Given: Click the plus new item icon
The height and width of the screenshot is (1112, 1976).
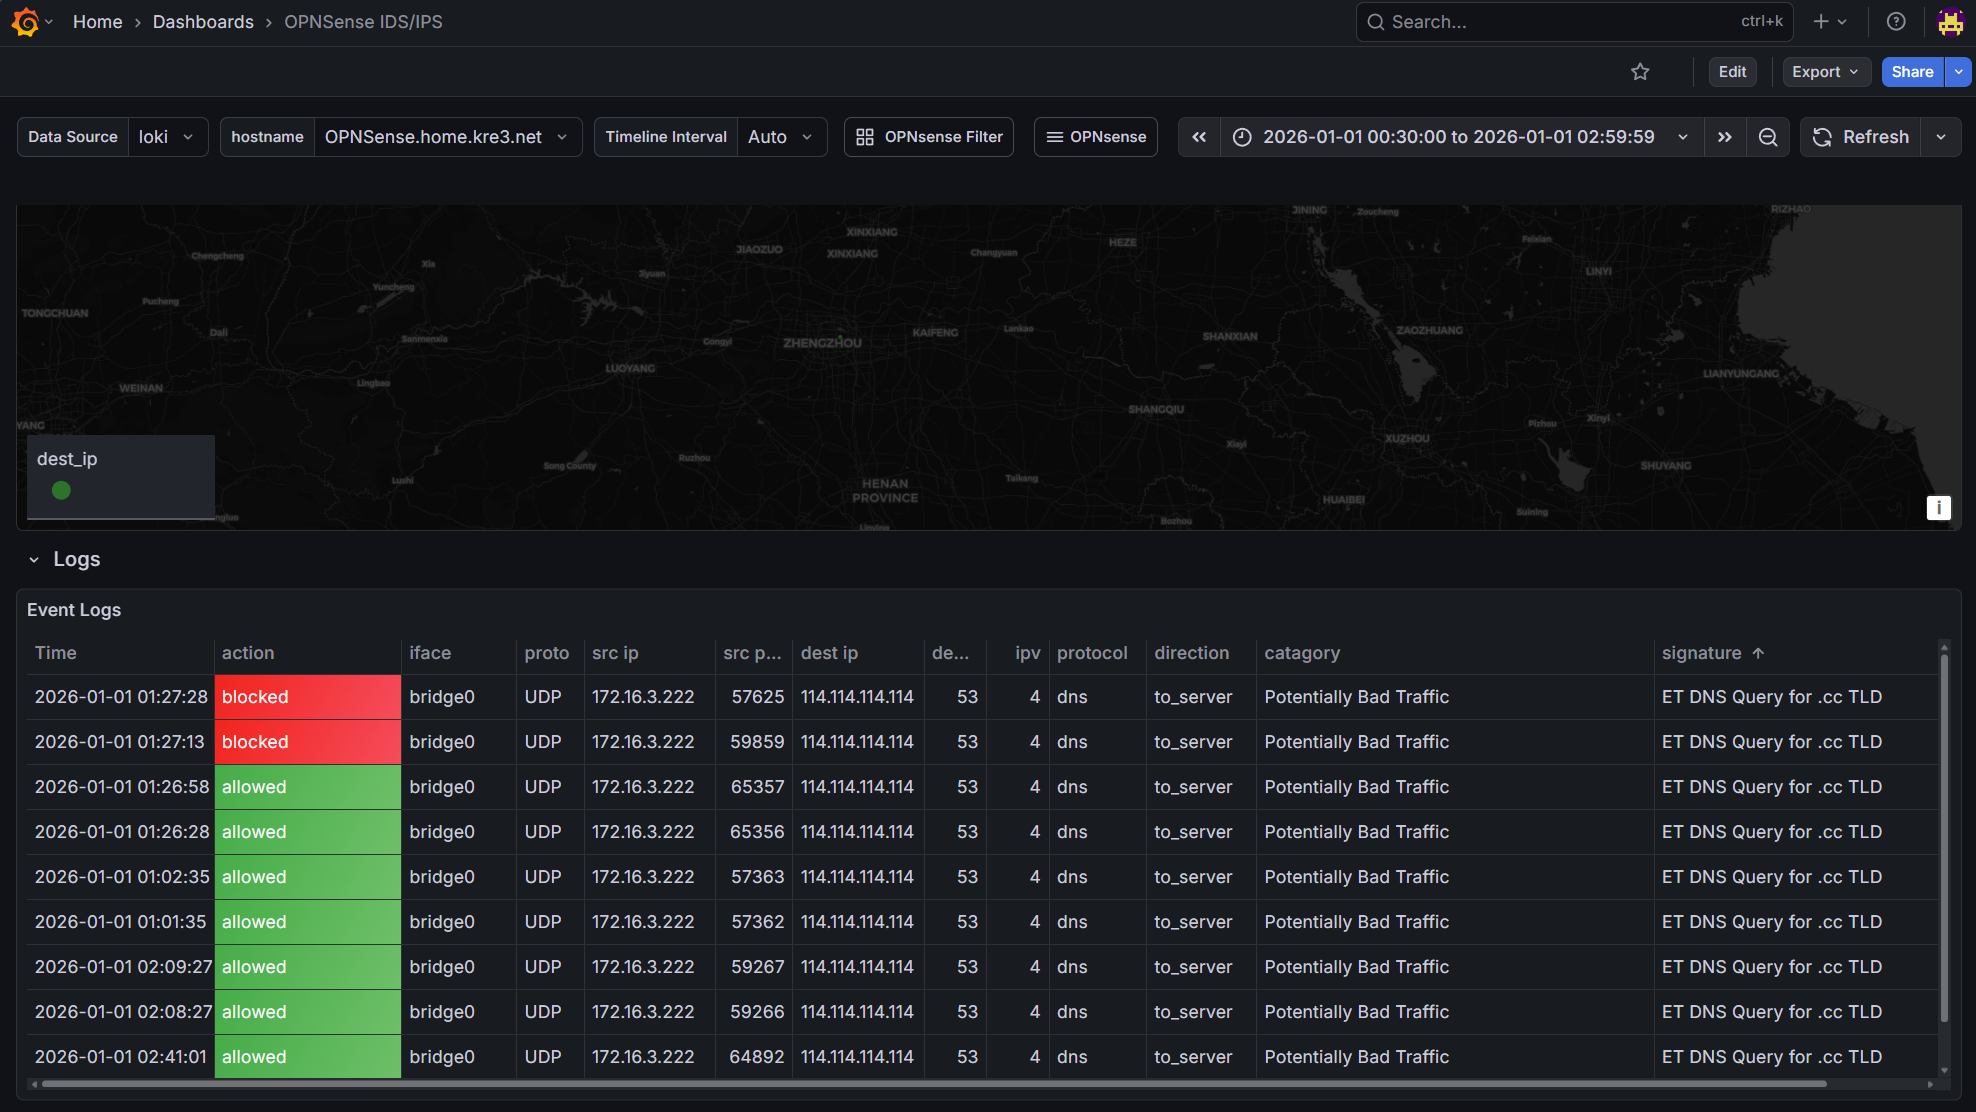Looking at the screenshot, I should click(x=1822, y=22).
